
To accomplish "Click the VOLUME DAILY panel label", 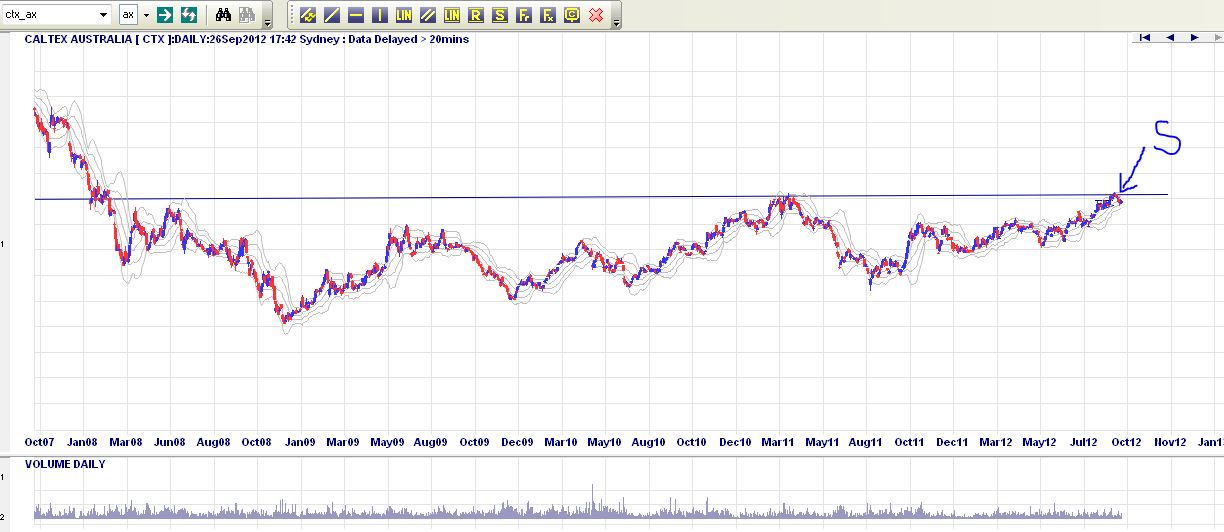I will [x=65, y=464].
